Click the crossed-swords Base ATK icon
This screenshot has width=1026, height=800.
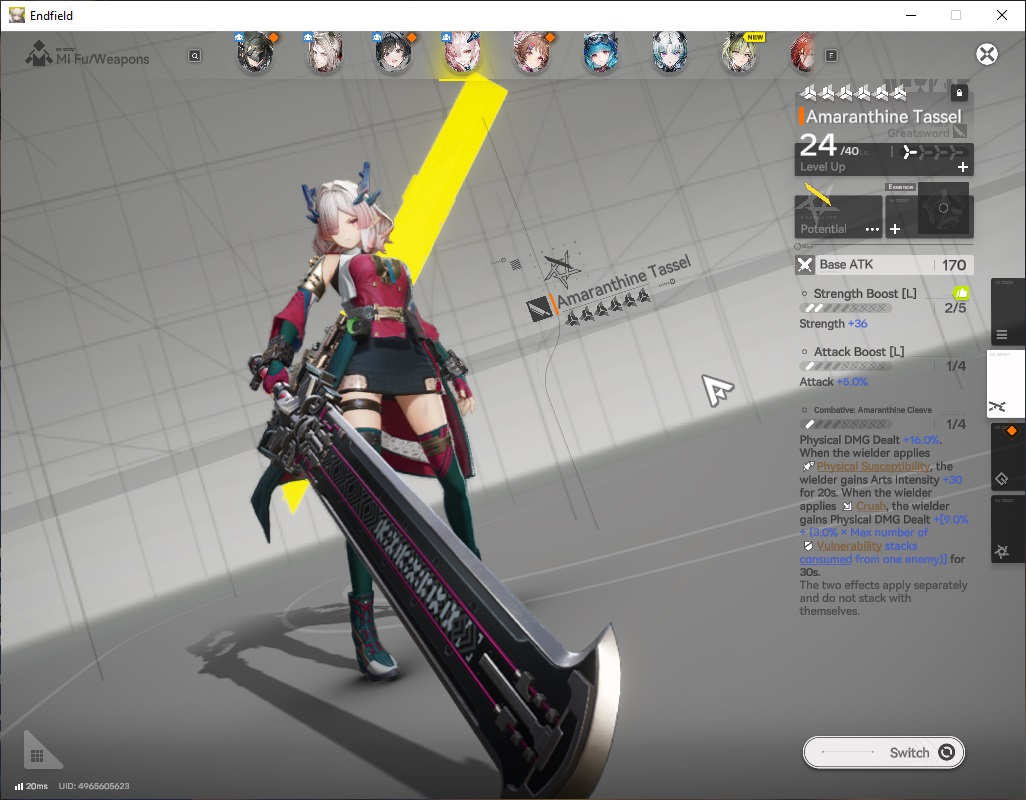coord(805,265)
